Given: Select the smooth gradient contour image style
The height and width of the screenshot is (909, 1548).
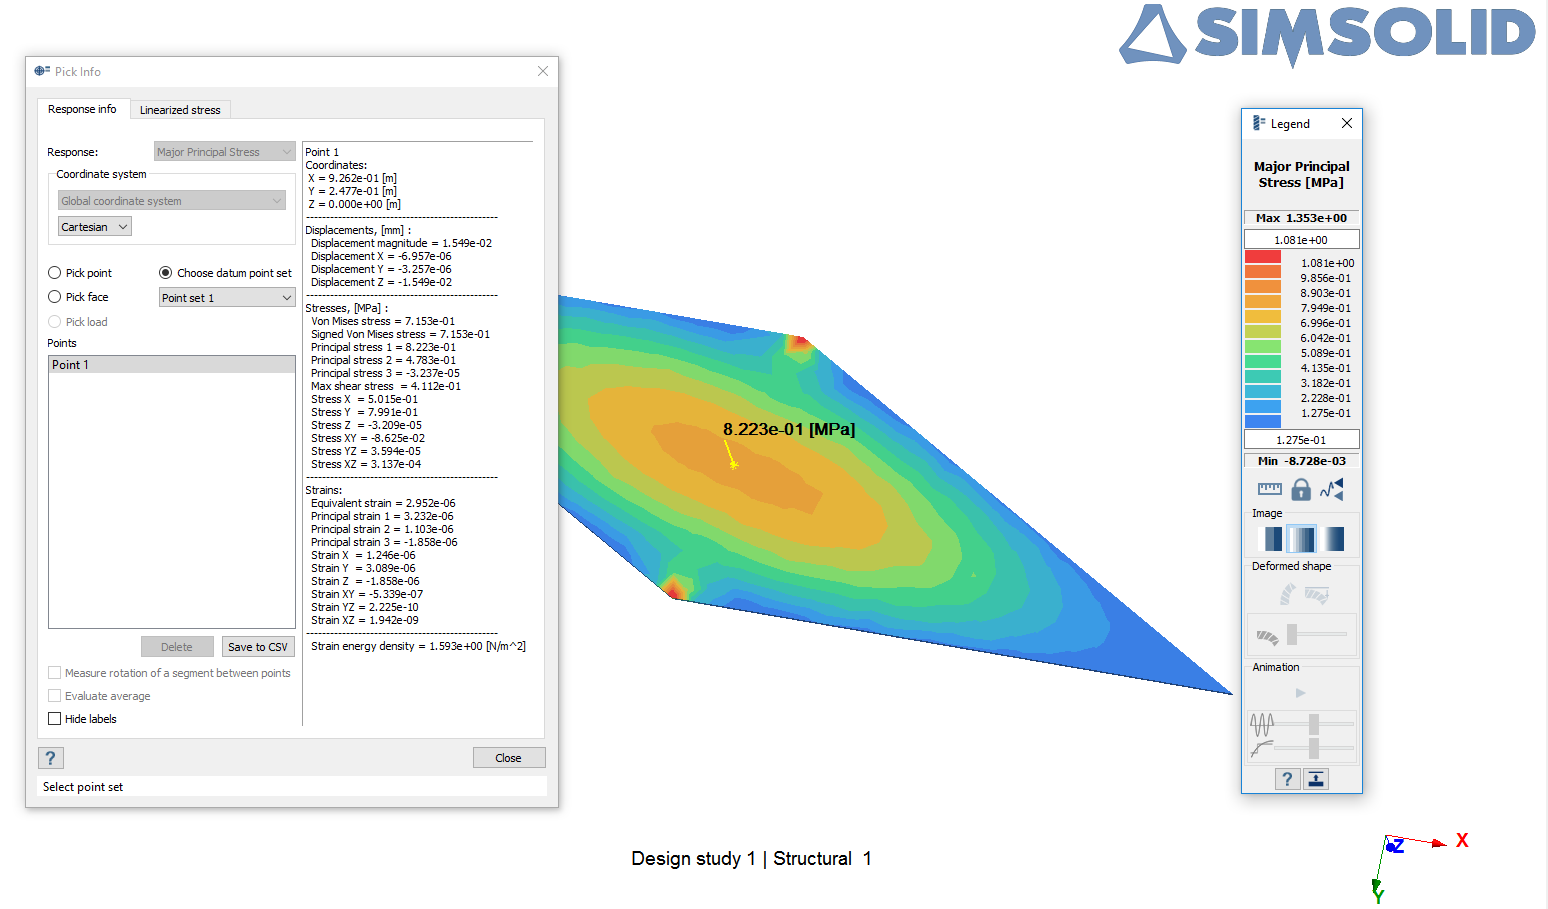Looking at the screenshot, I should tap(1334, 539).
